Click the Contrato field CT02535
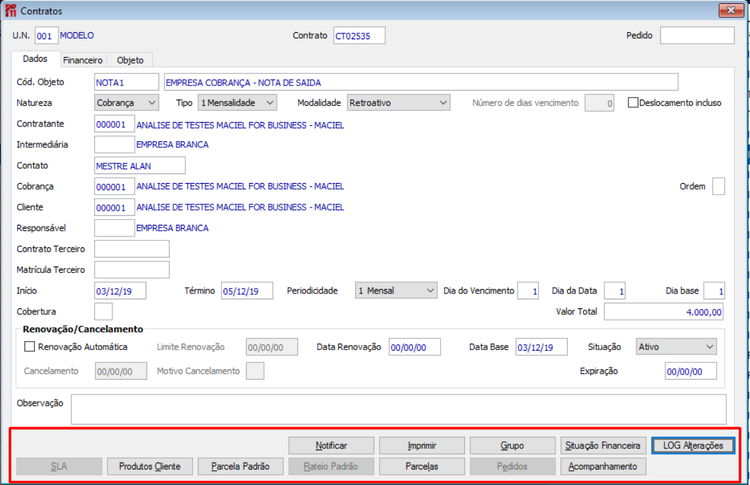 (359, 35)
